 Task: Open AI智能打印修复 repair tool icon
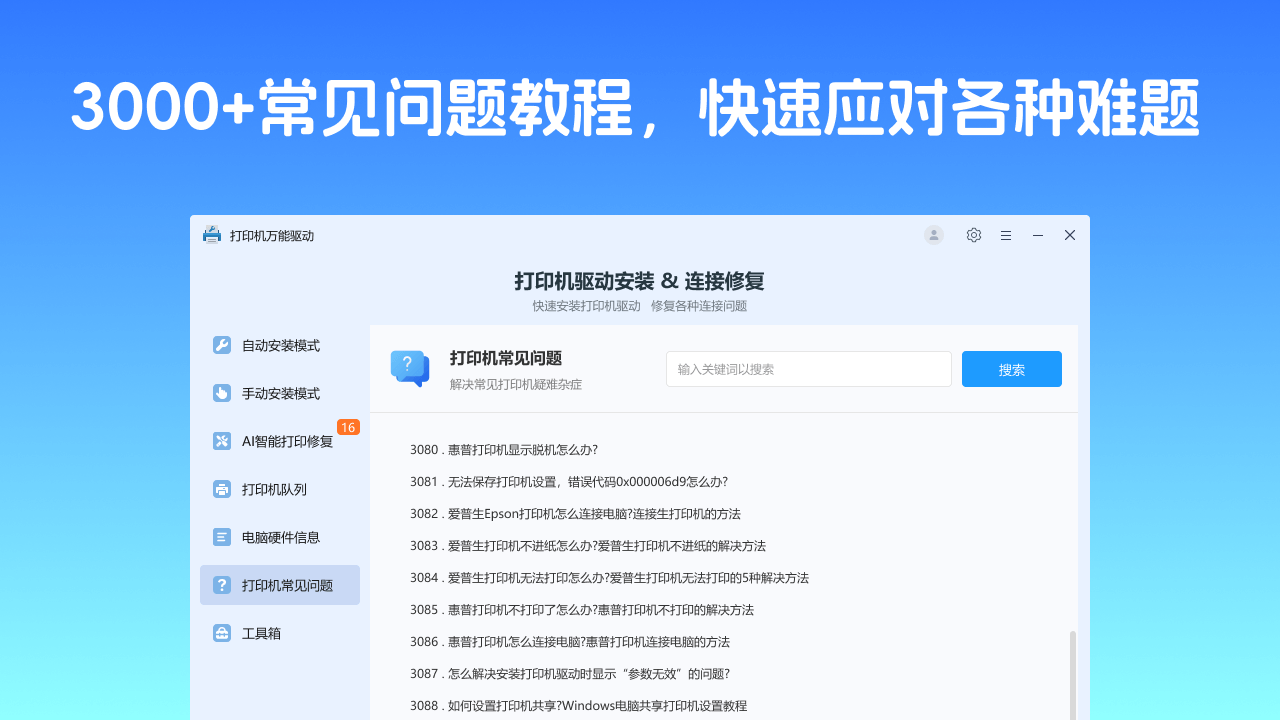[x=221, y=441]
